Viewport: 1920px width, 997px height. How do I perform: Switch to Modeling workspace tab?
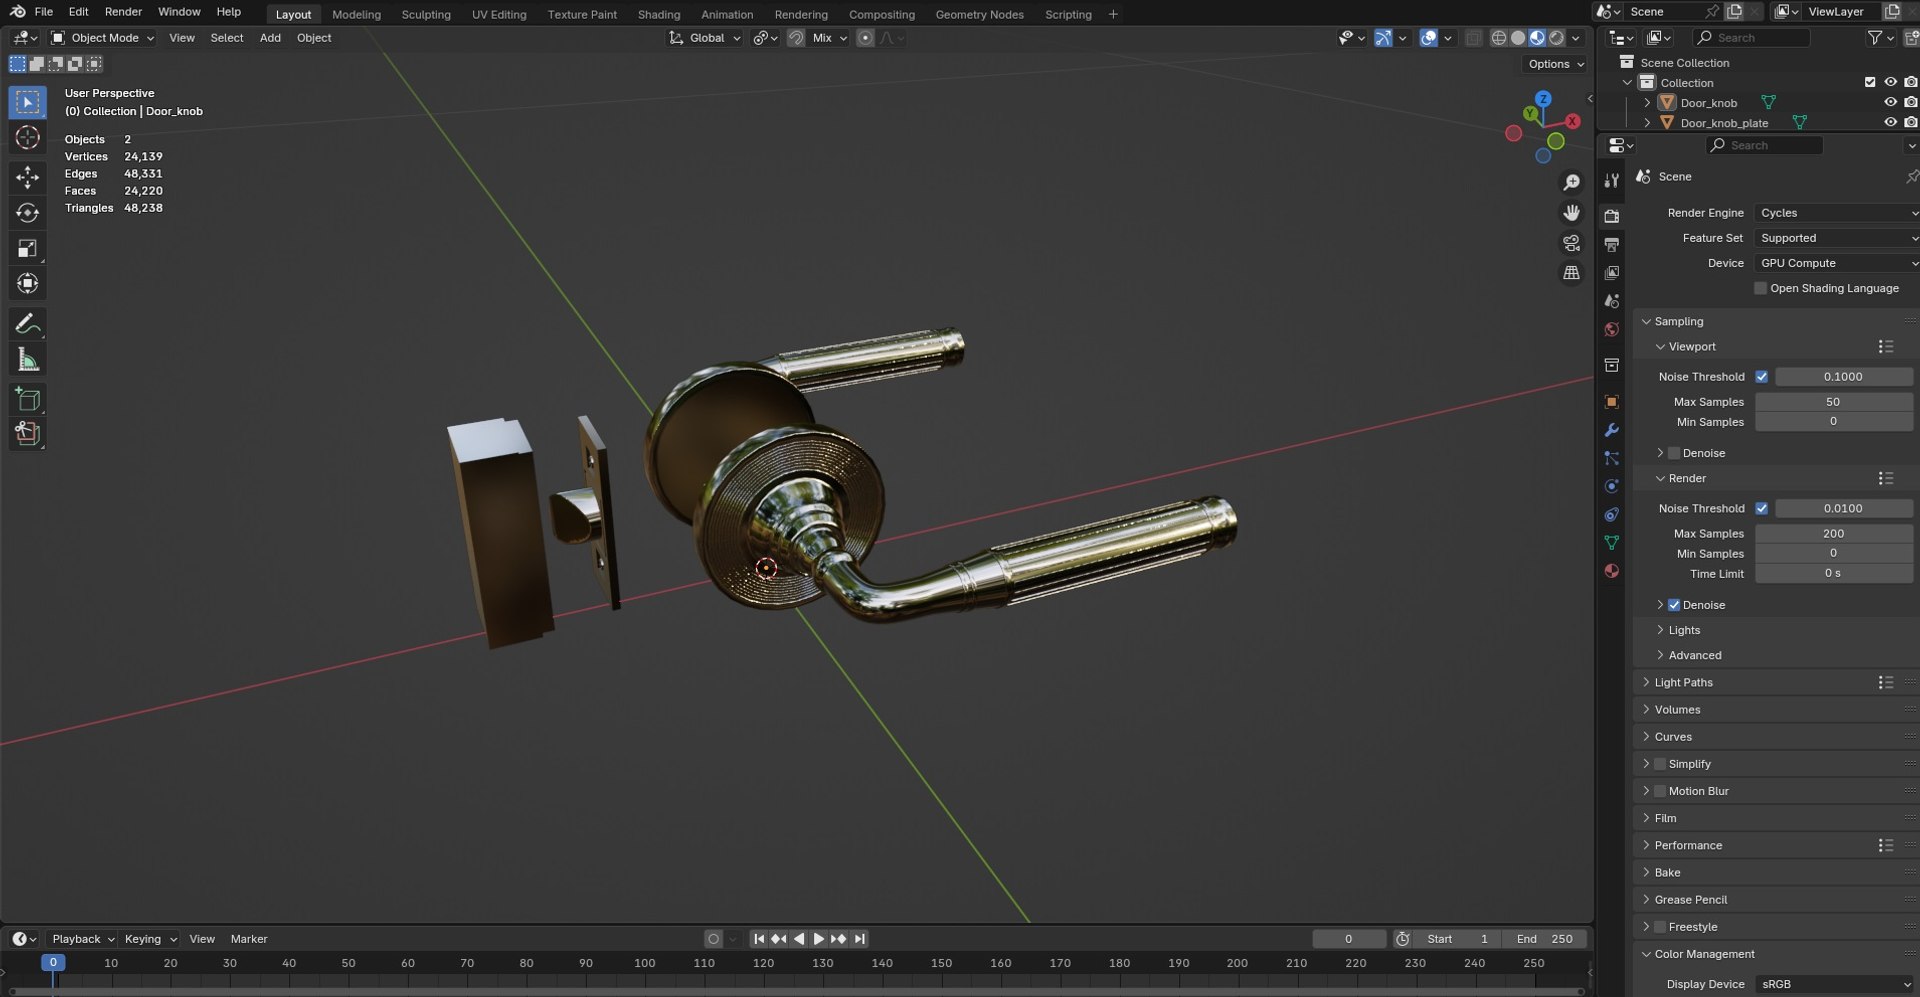coord(356,14)
